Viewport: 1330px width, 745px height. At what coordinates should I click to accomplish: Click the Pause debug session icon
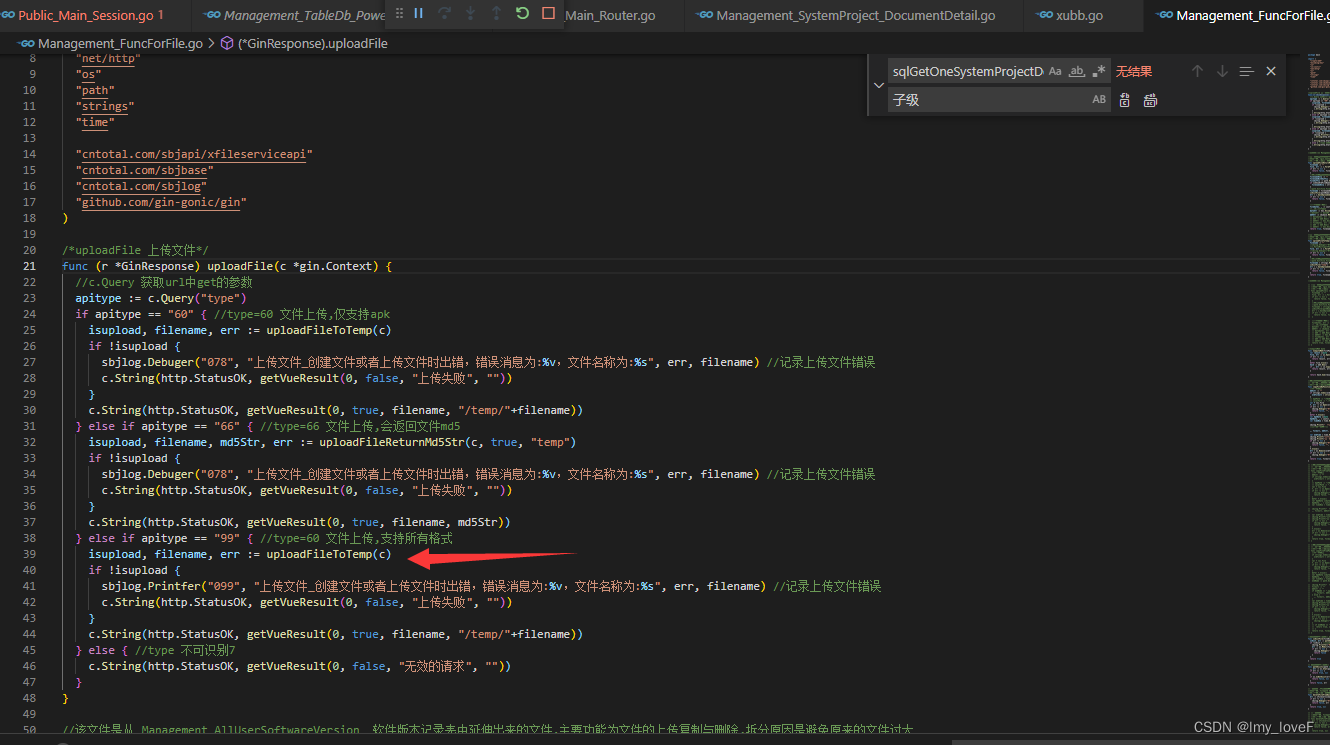pyautogui.click(x=418, y=14)
